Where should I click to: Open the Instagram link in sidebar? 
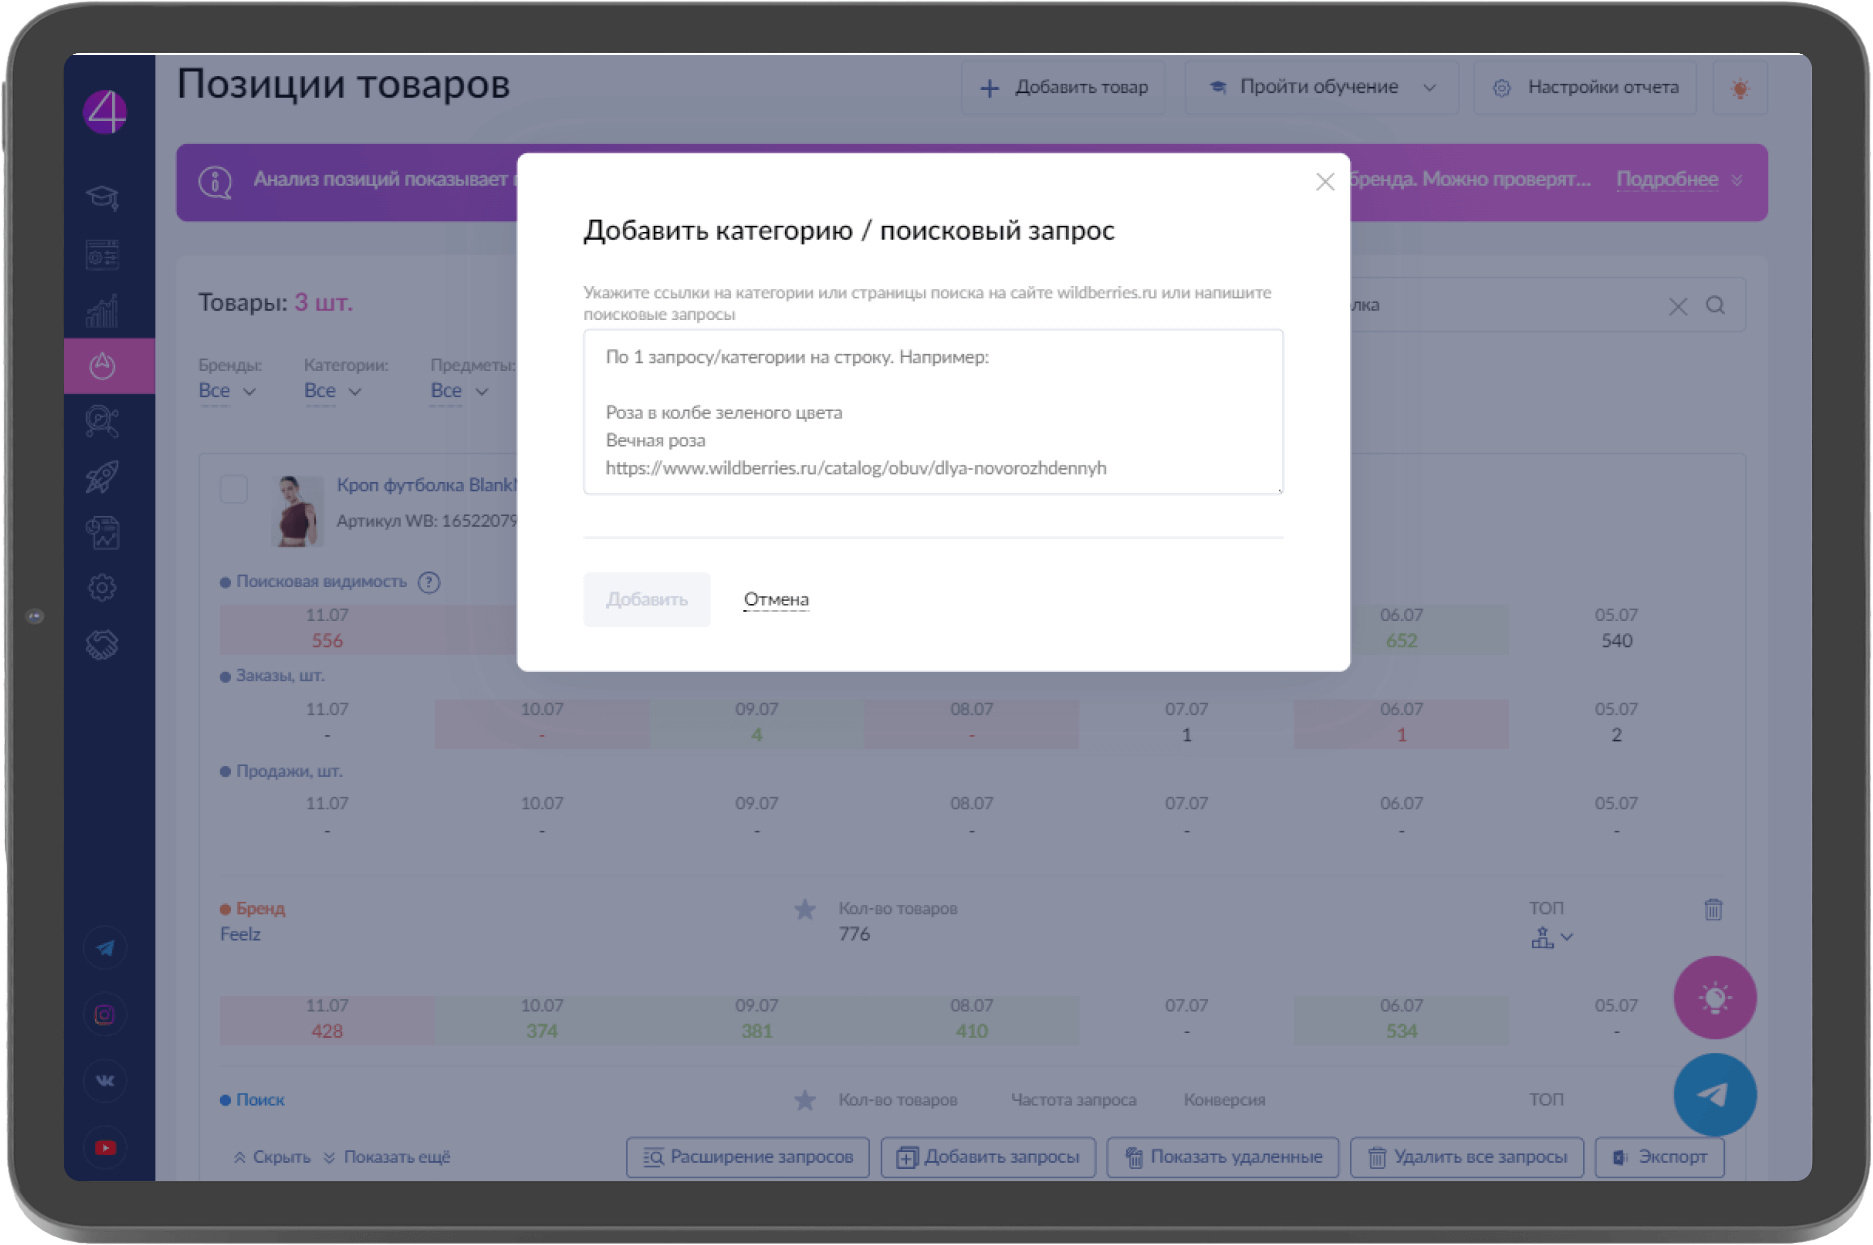[x=105, y=1015]
